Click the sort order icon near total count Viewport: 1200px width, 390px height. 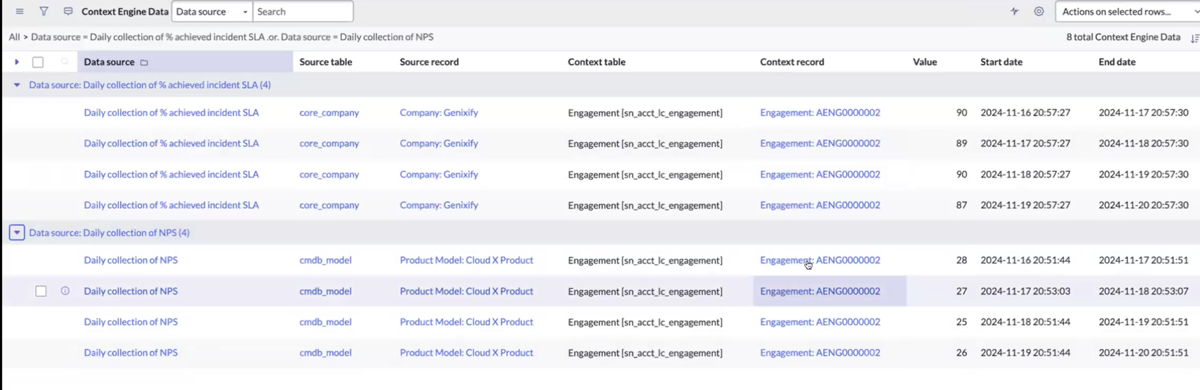click(x=1194, y=37)
